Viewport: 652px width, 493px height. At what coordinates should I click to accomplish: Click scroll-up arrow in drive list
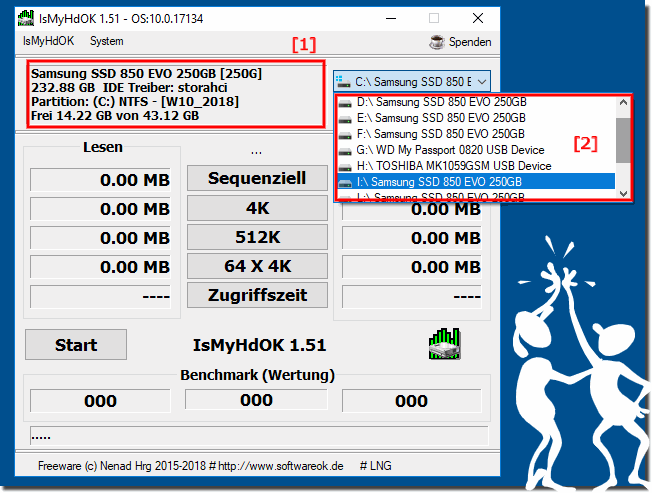pyautogui.click(x=623, y=102)
